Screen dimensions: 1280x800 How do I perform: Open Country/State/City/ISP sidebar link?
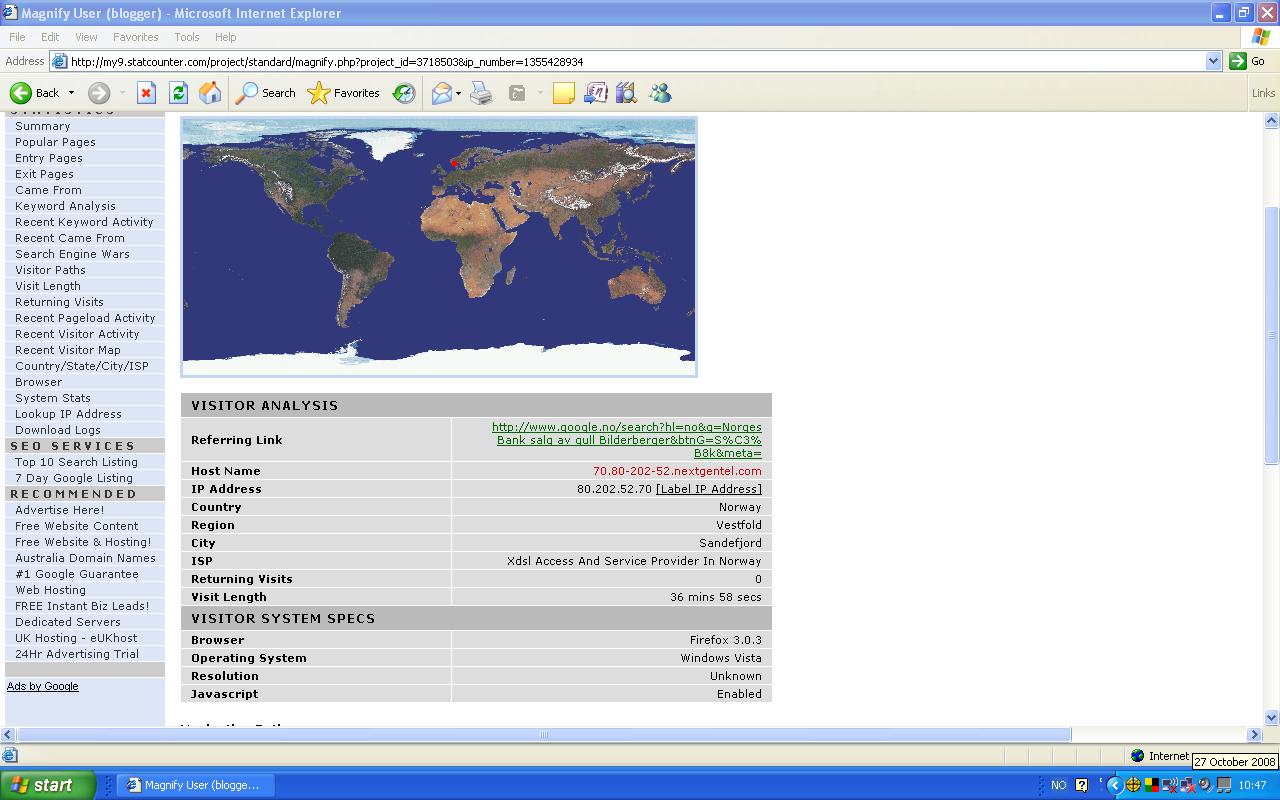pyautogui.click(x=82, y=366)
